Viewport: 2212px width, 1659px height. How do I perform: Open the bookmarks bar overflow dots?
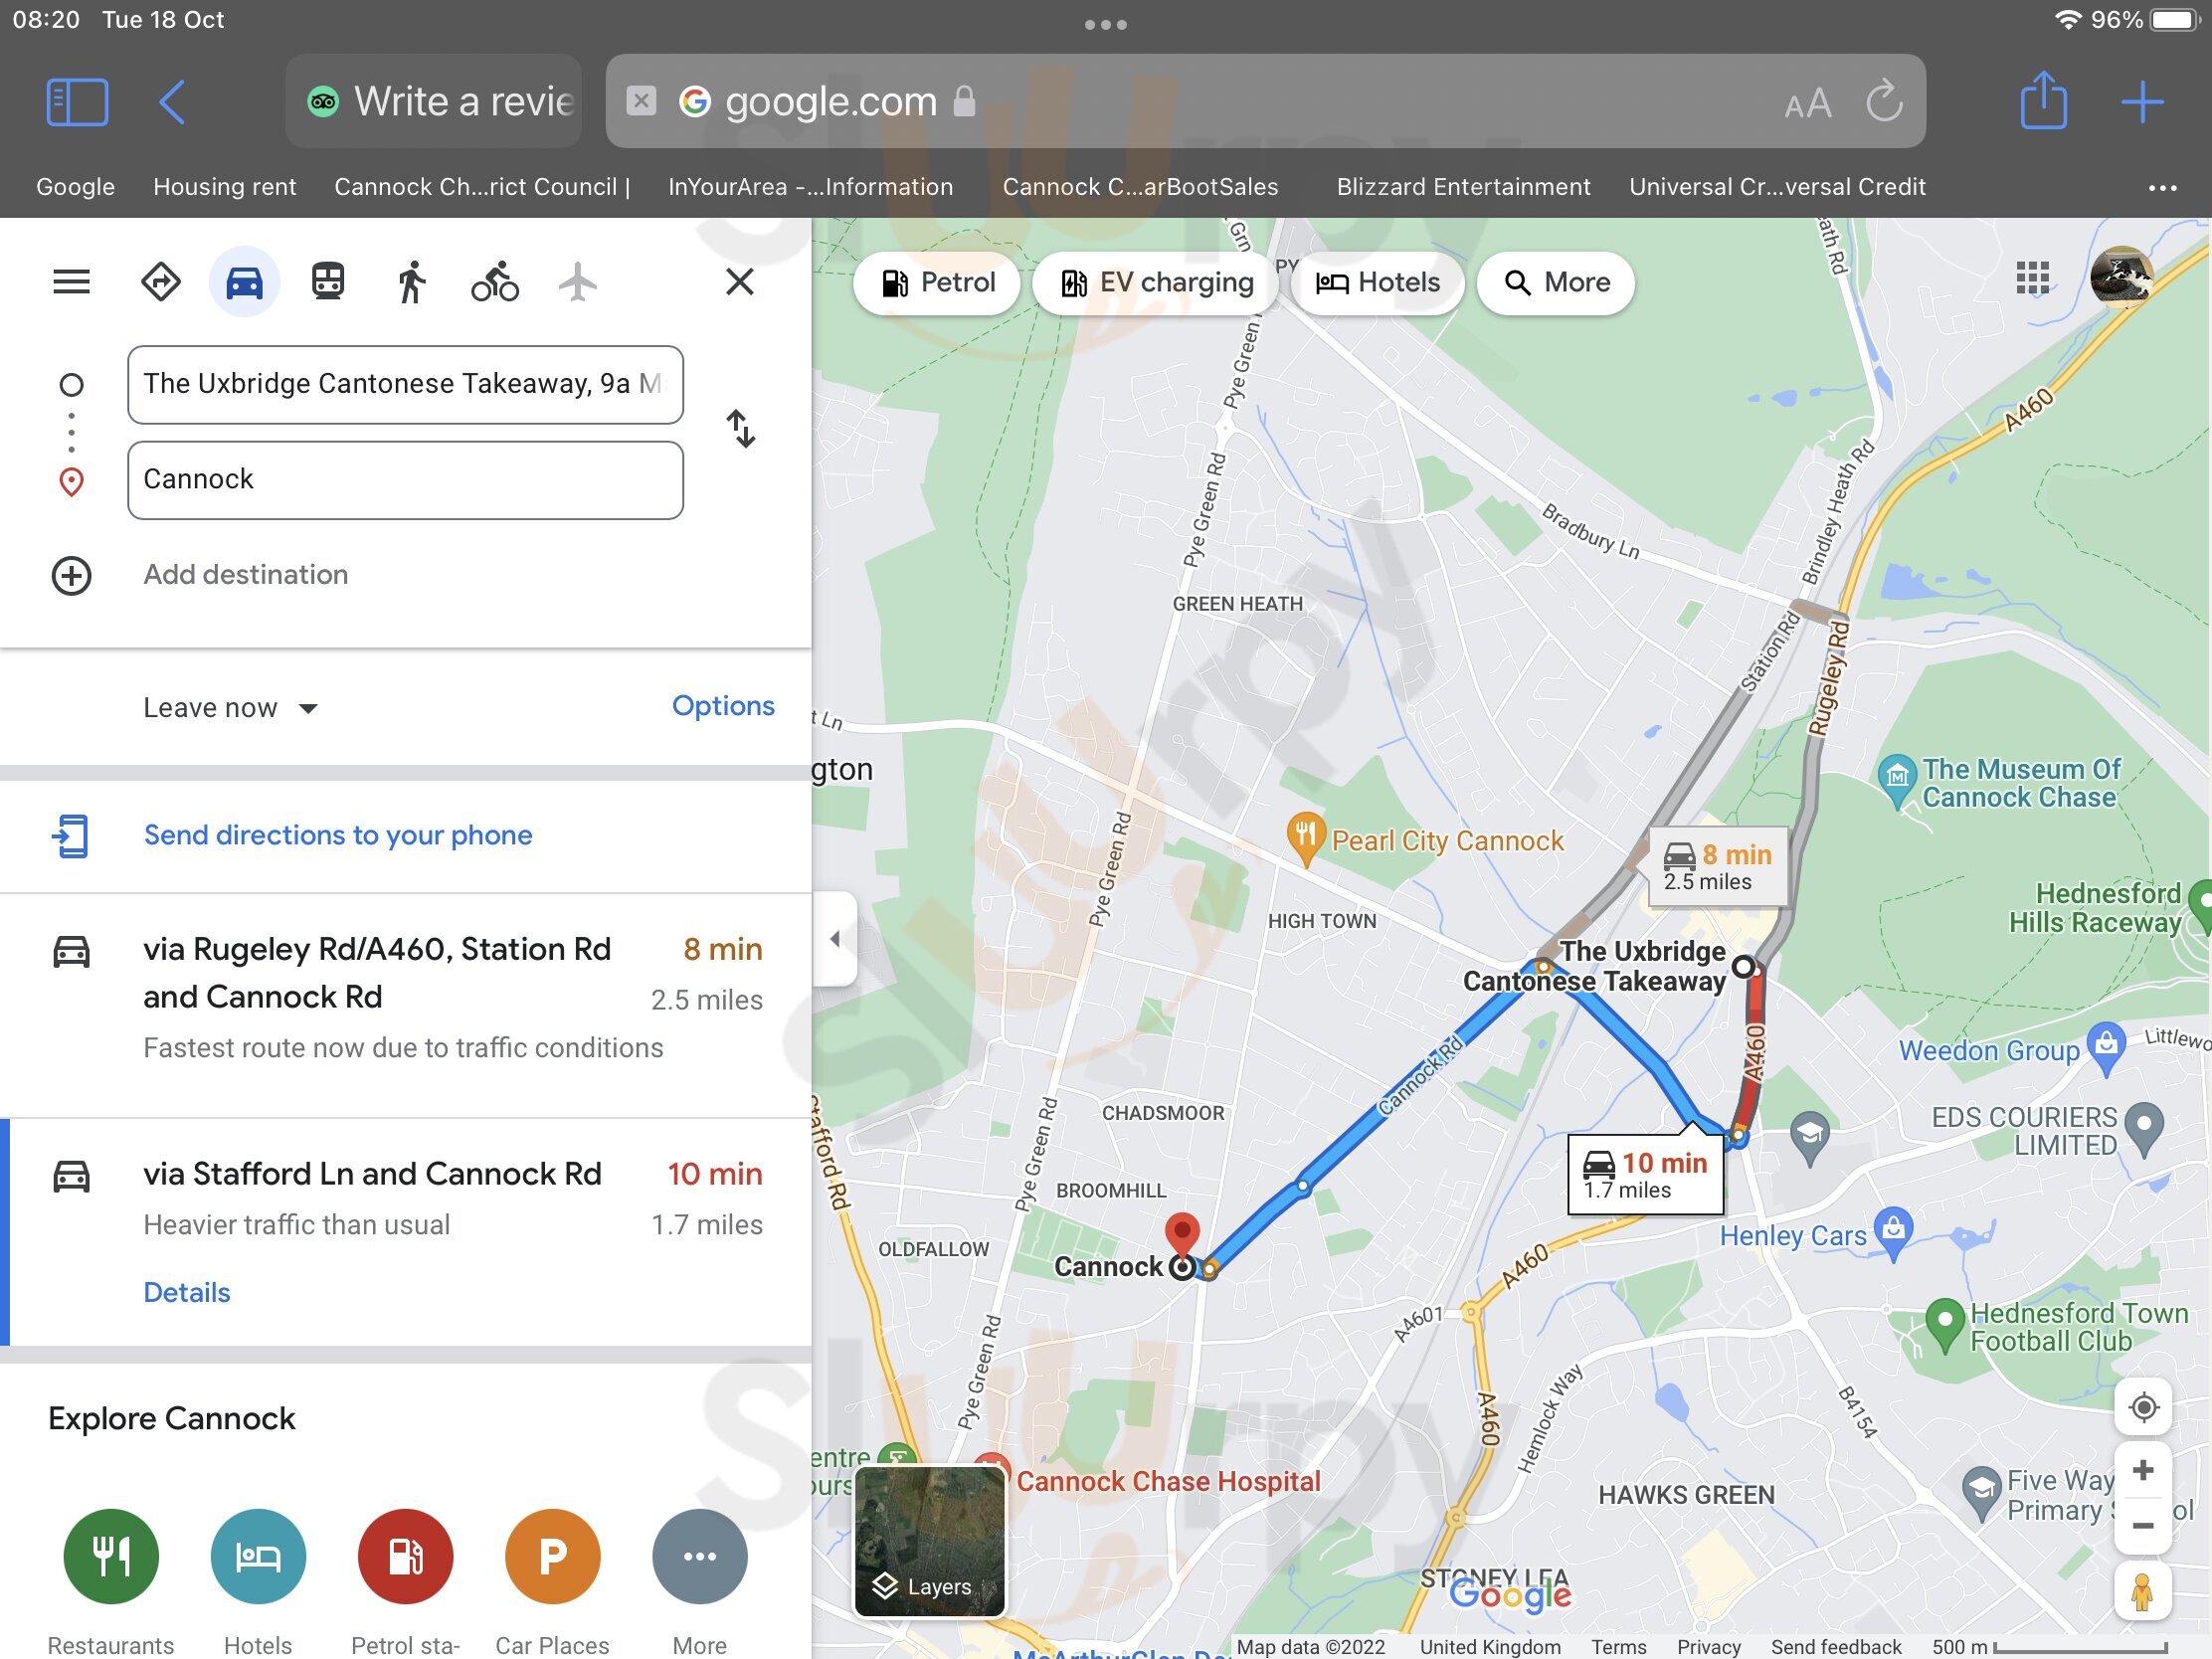click(x=2162, y=187)
